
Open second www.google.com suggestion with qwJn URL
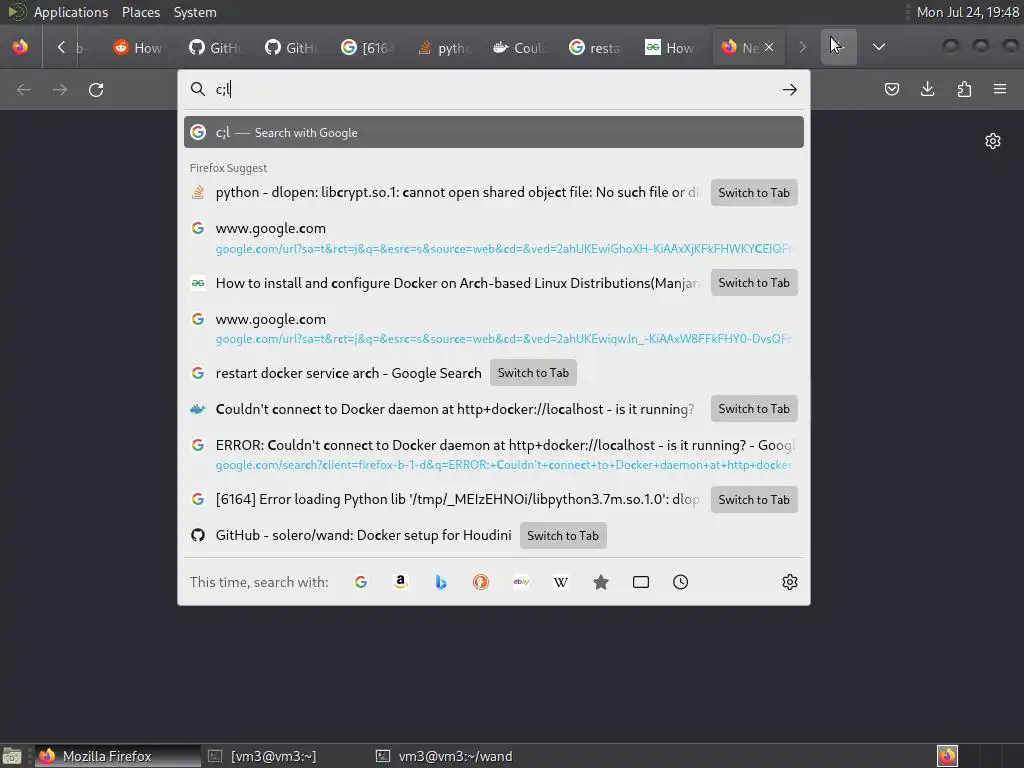(494, 328)
